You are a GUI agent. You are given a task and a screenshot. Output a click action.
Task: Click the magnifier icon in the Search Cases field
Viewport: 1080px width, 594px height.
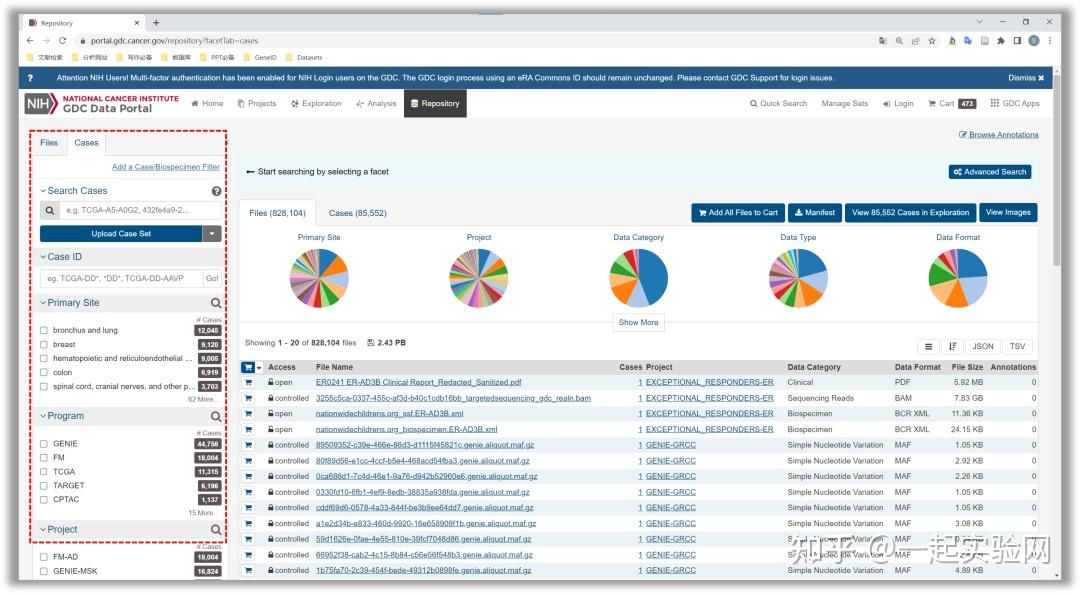50,210
